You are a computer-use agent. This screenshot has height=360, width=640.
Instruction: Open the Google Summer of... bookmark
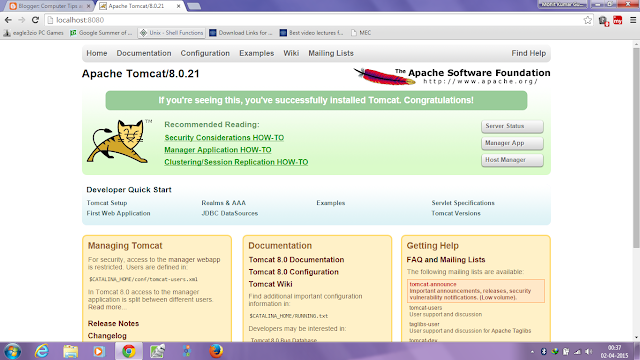click(x=101, y=33)
